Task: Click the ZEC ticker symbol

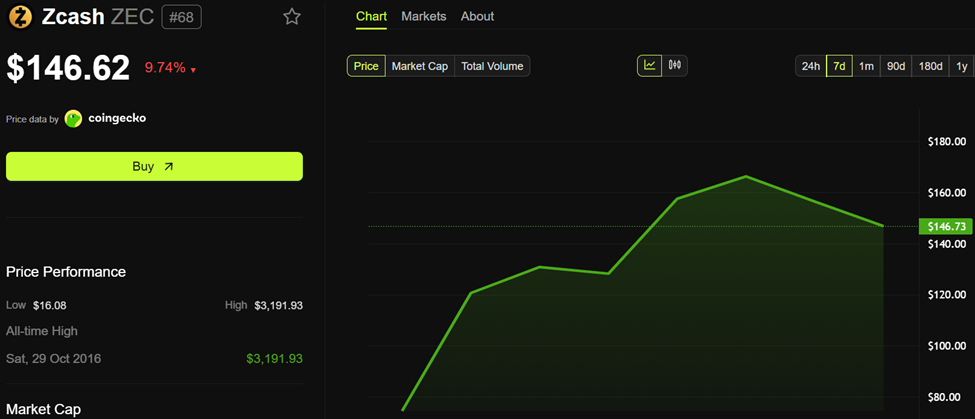Action: point(132,17)
